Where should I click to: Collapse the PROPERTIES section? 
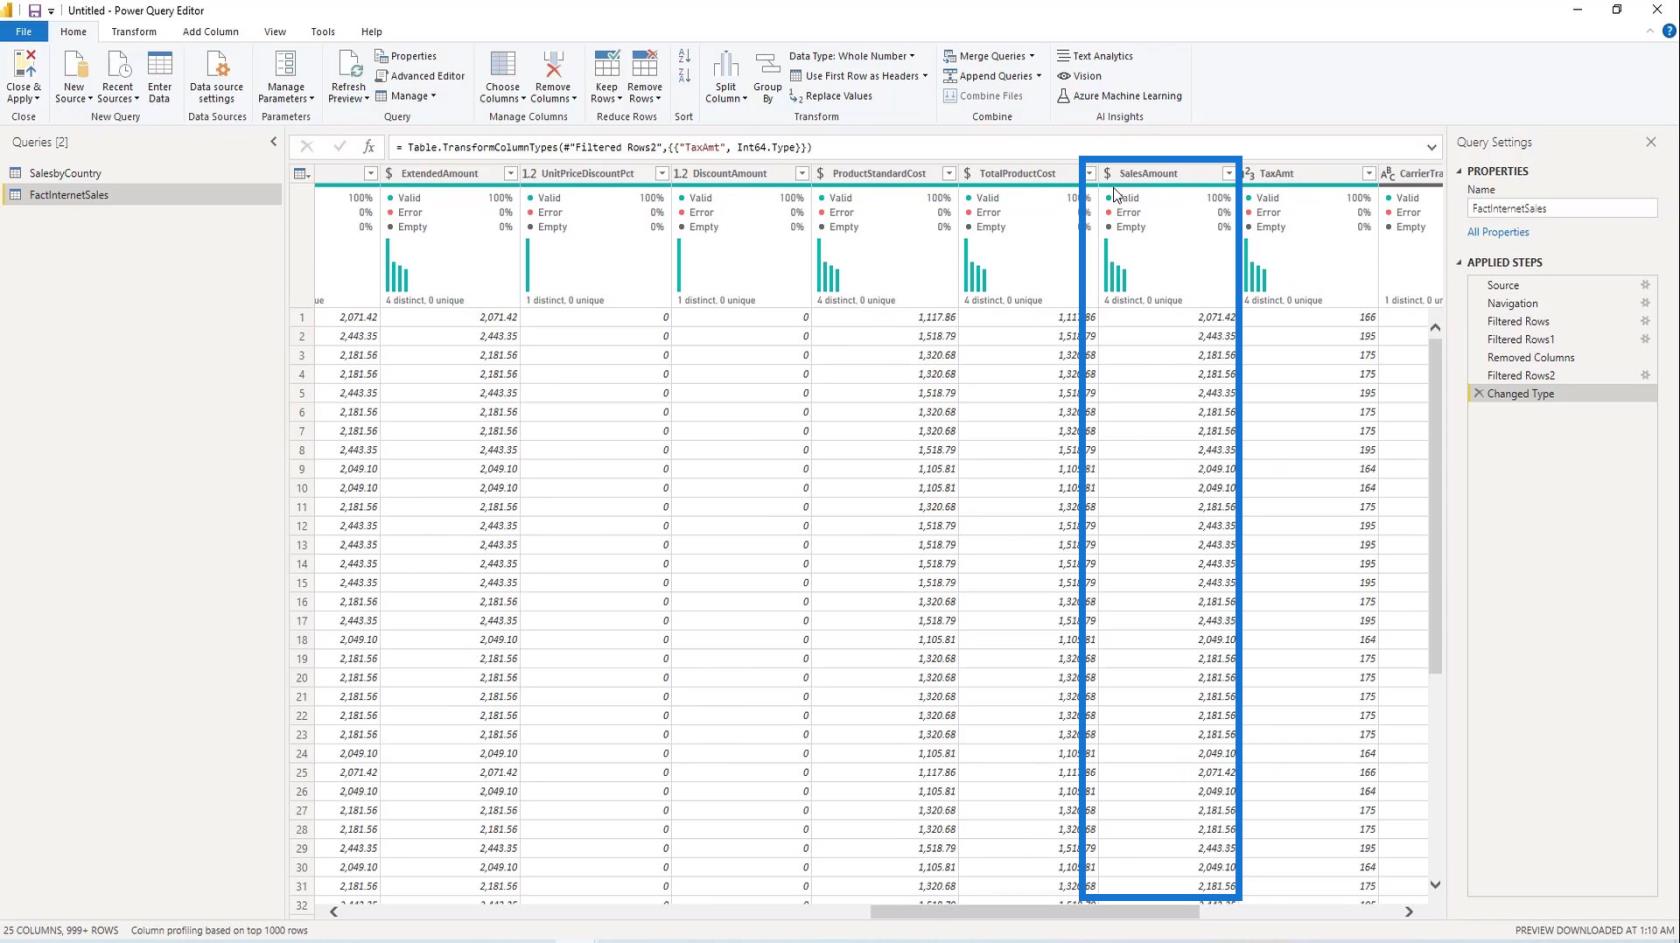[x=1460, y=171]
